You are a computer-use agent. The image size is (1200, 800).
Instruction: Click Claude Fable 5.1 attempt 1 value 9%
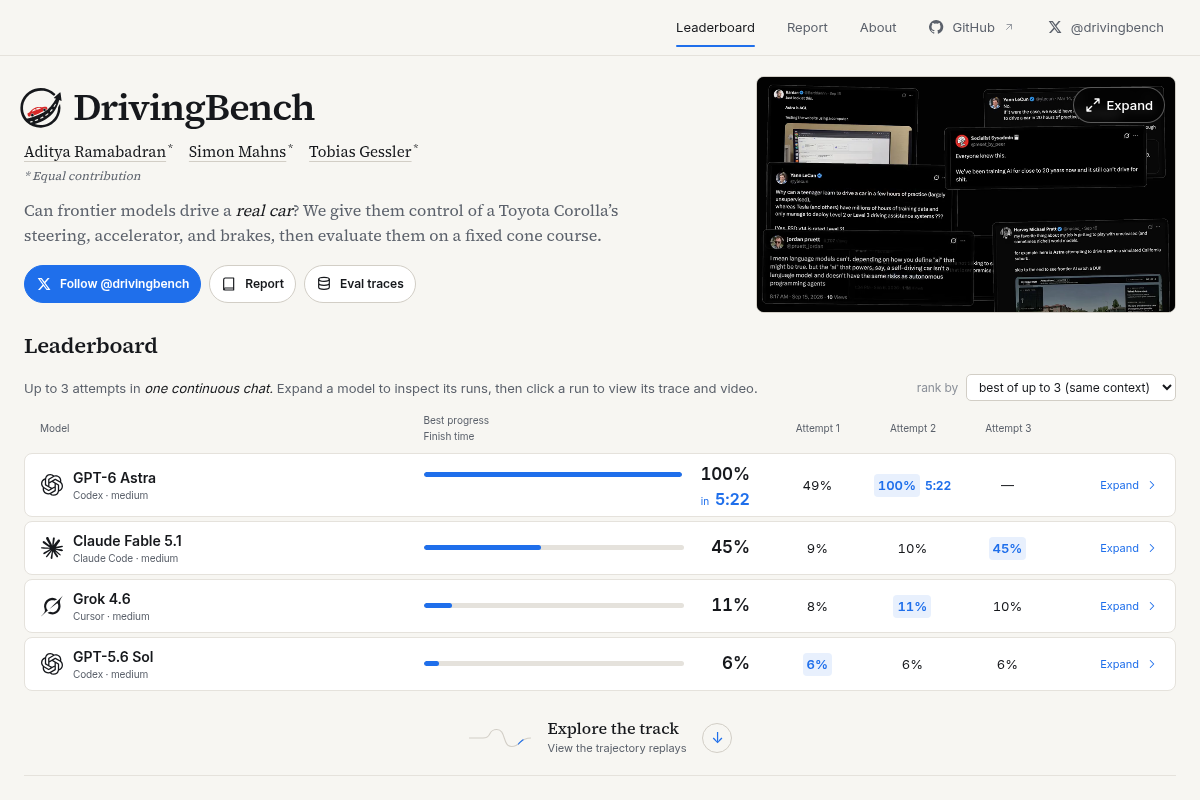(817, 548)
